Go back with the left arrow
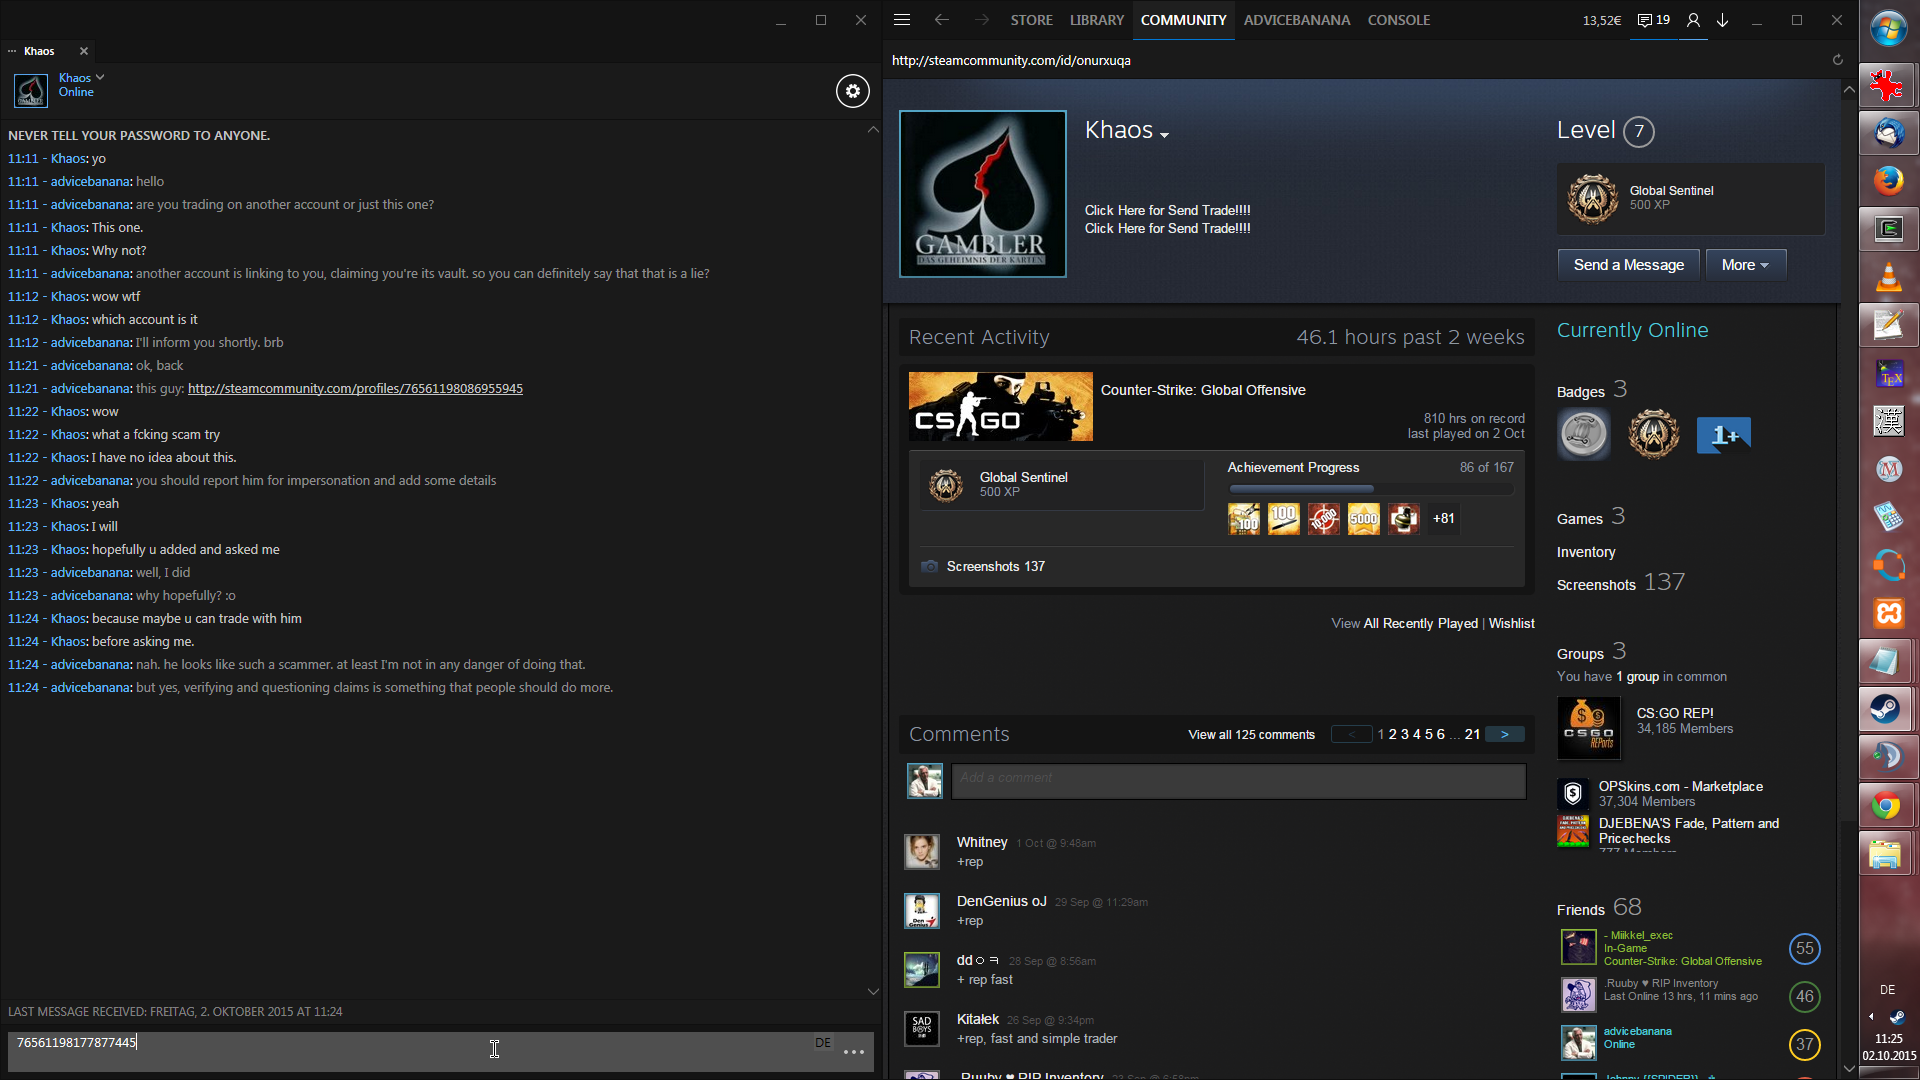Image resolution: width=1920 pixels, height=1080 pixels. 941,20
